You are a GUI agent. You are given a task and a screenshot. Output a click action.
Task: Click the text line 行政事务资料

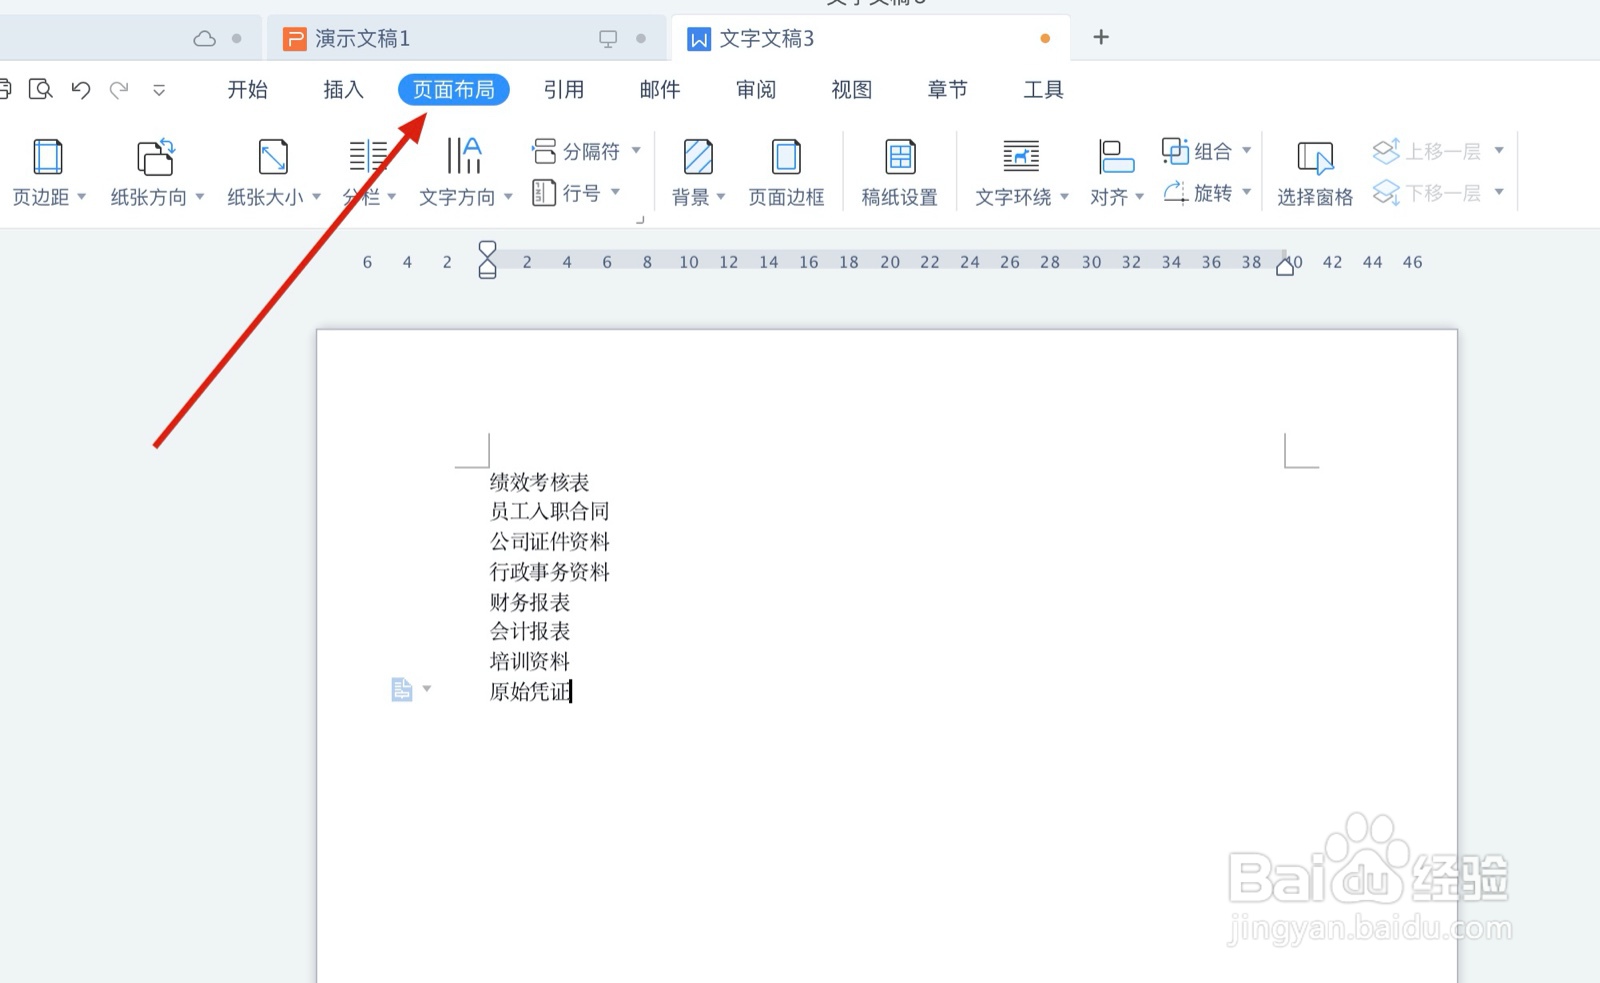coord(549,572)
